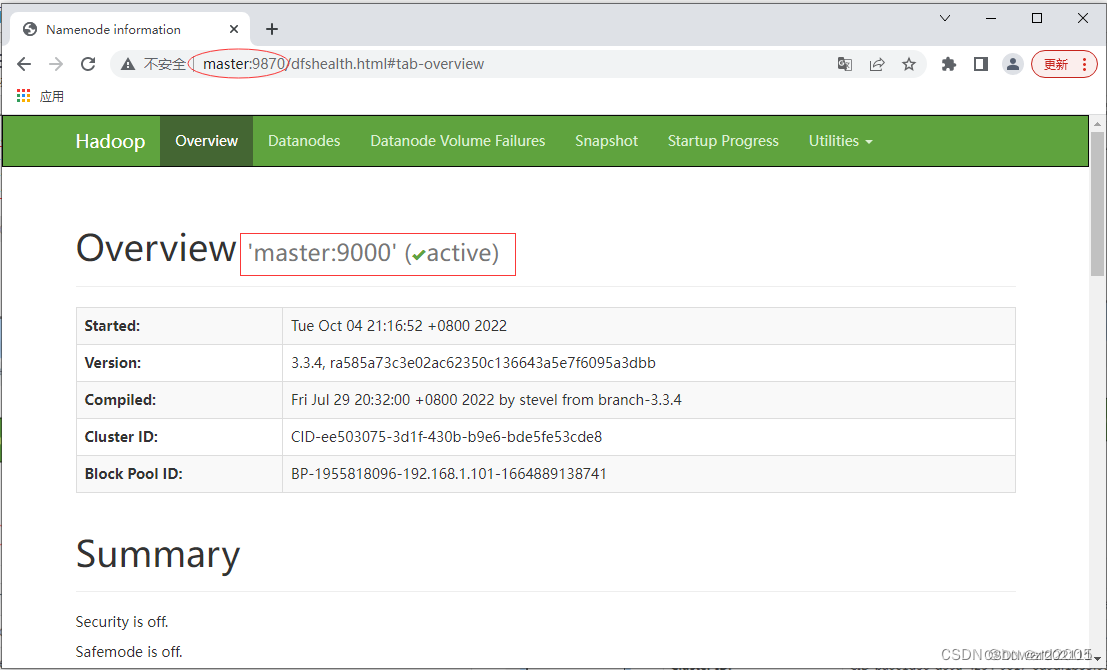Open Datanode Volume Failures tab
This screenshot has width=1107, height=670.
point(457,141)
